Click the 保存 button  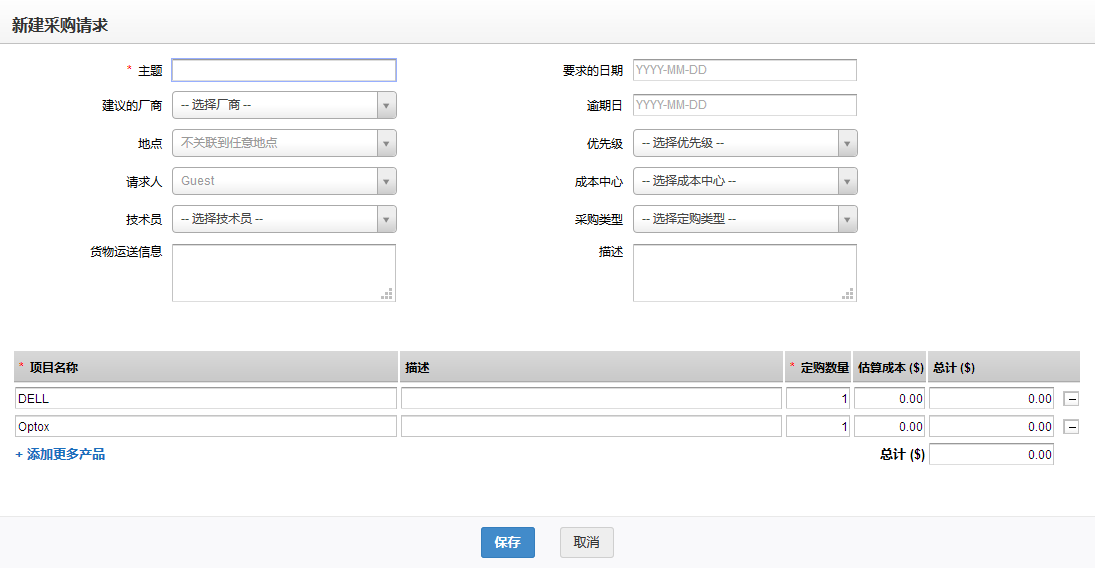[507, 542]
